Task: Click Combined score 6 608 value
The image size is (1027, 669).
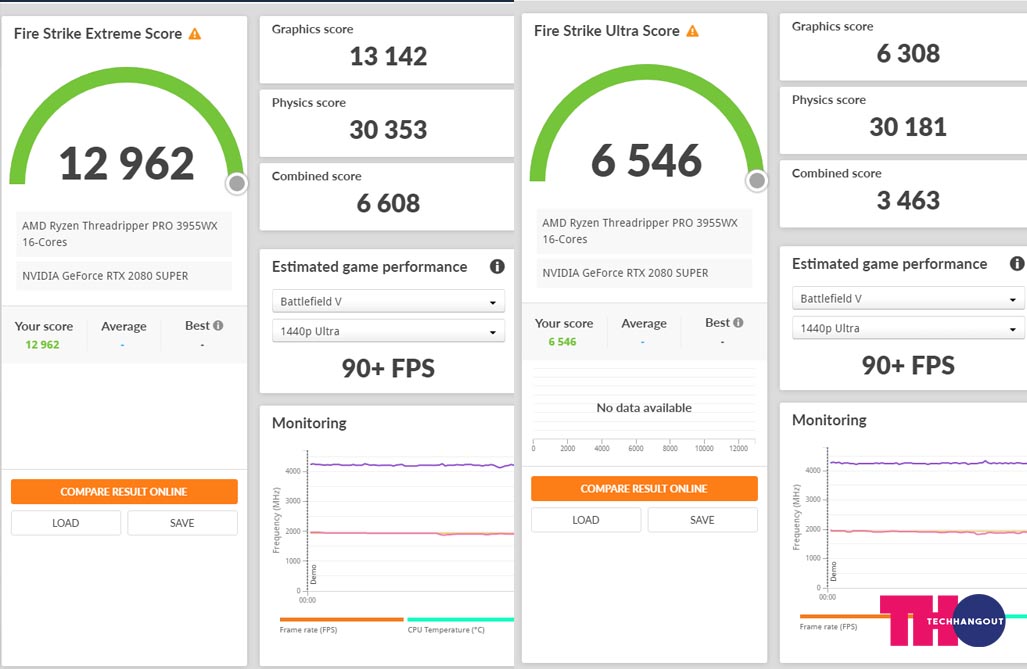Action: tap(388, 203)
